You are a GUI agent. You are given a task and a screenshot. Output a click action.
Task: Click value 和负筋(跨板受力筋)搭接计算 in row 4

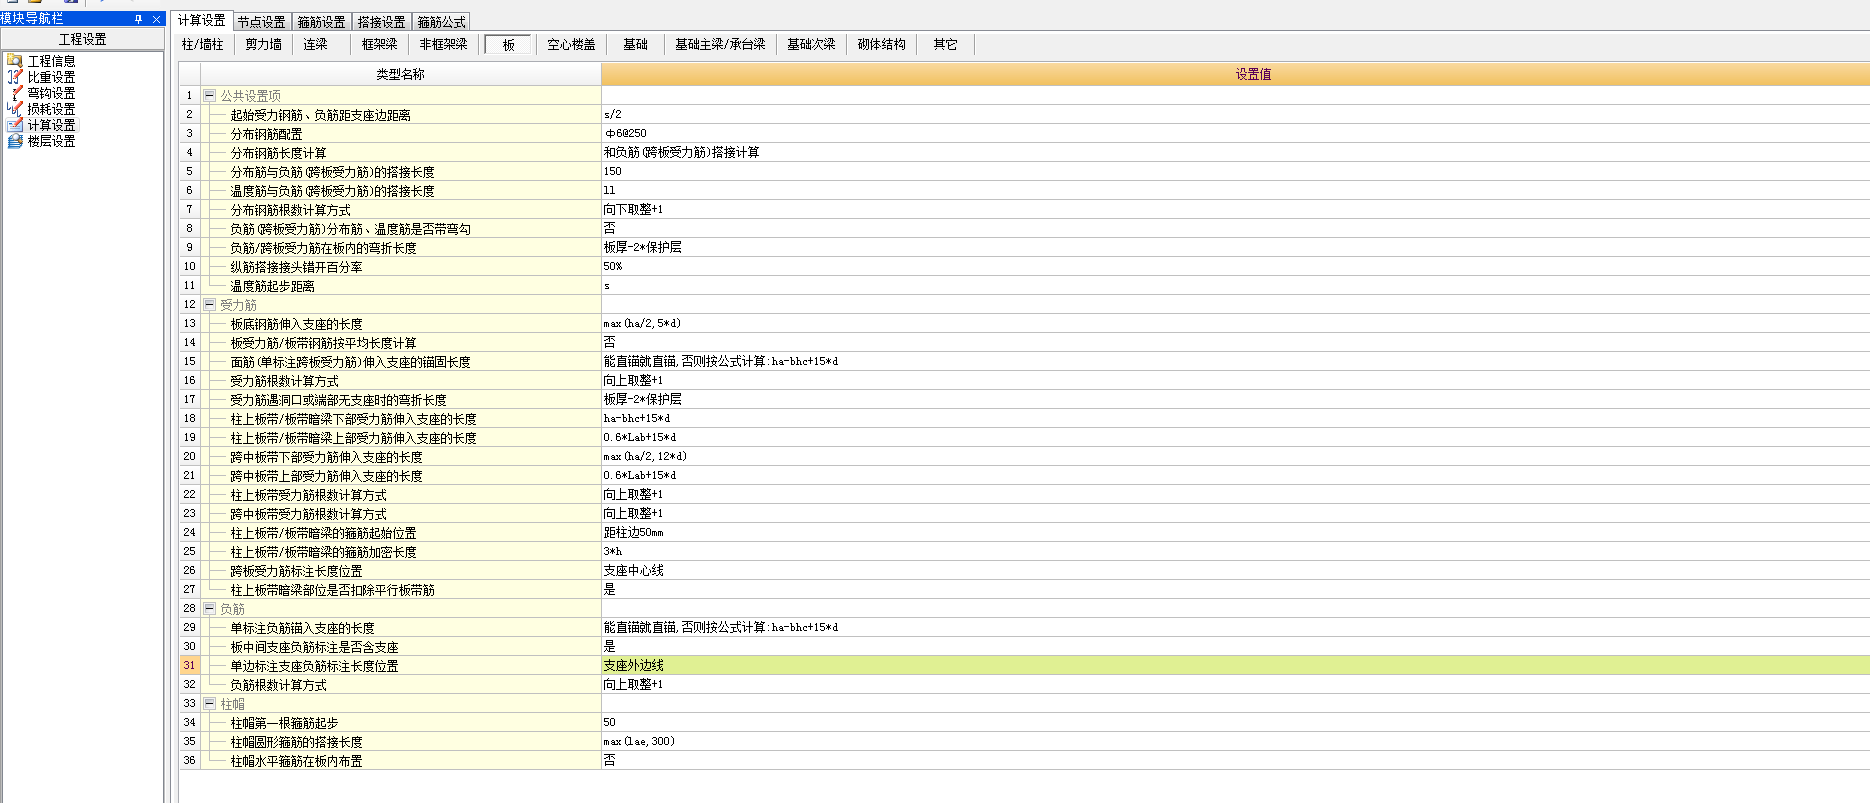1236,153
